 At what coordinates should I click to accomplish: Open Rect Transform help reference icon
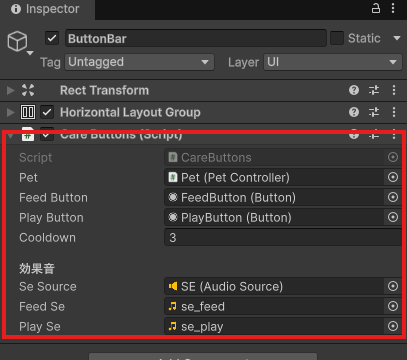point(354,90)
